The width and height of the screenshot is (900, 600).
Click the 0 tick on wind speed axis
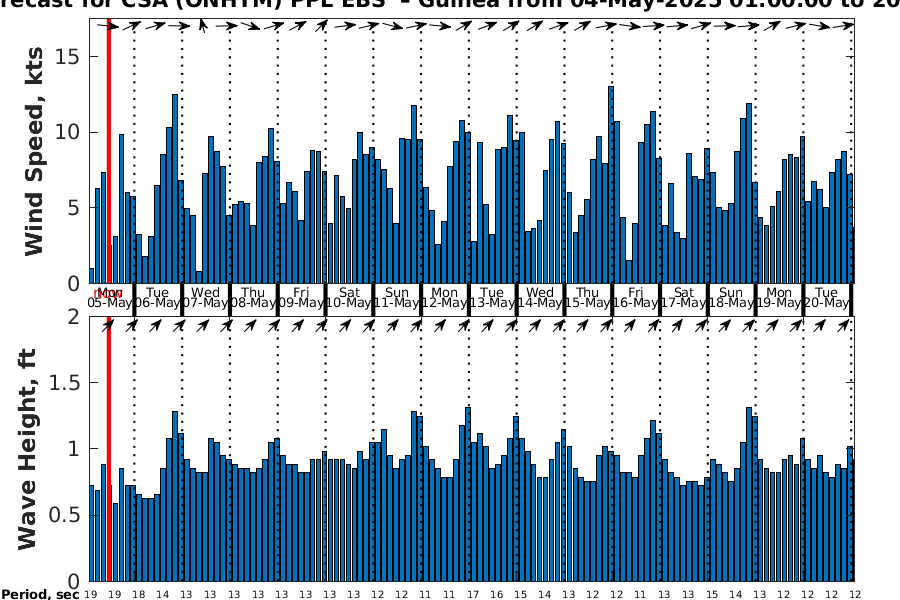(73, 284)
